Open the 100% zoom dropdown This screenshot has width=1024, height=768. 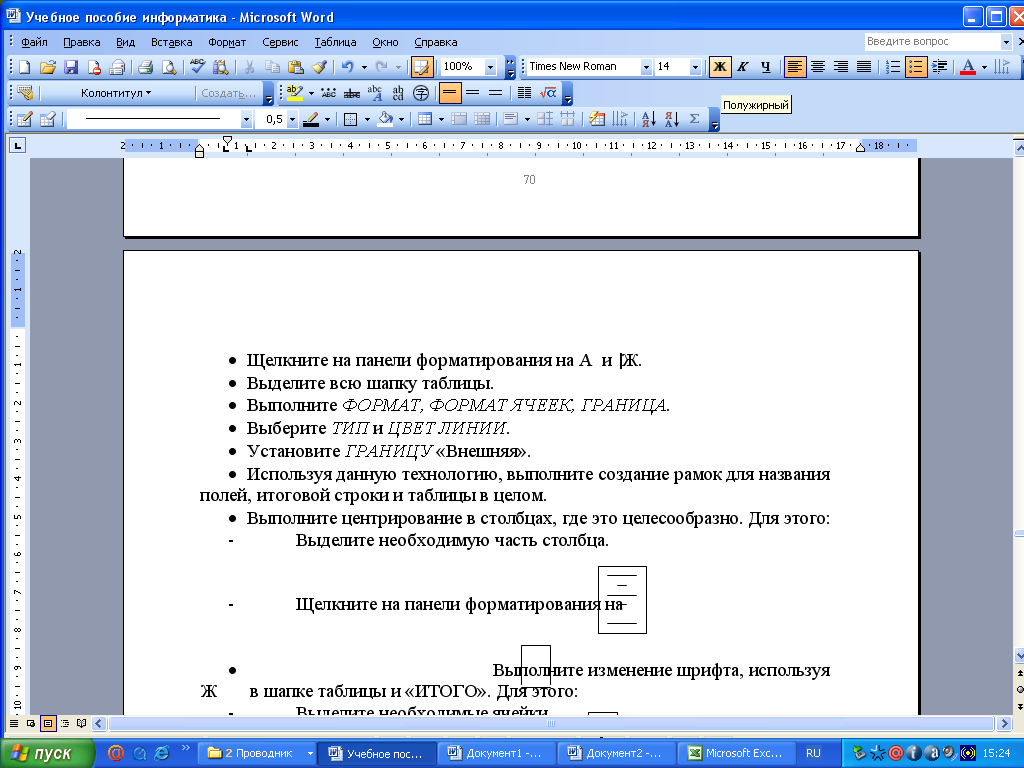[x=490, y=67]
